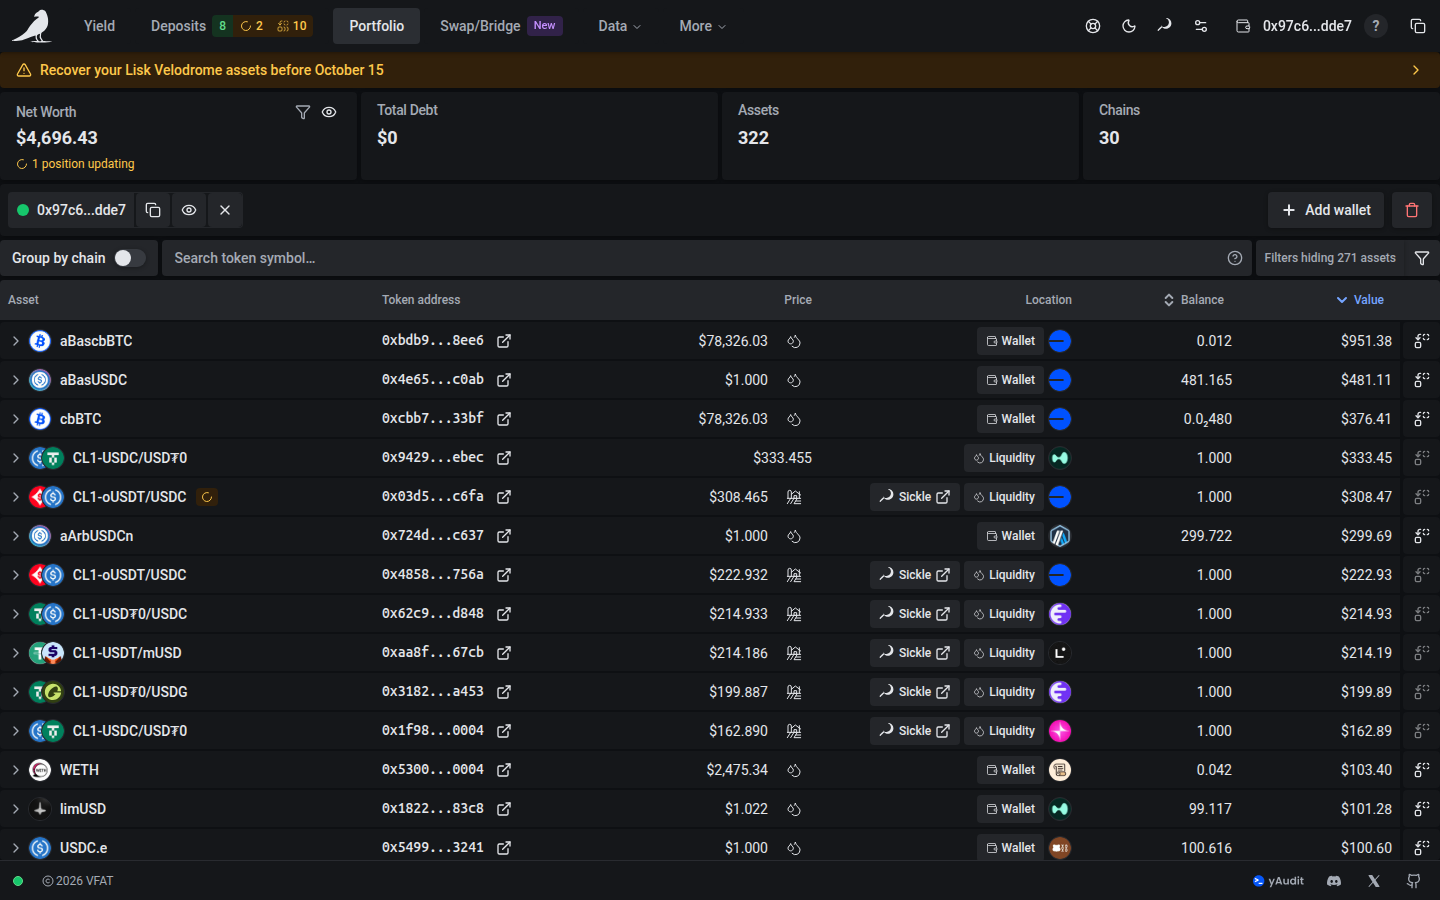The height and width of the screenshot is (900, 1440).
Task: Click the bird logo home icon
Action: click(x=32, y=26)
